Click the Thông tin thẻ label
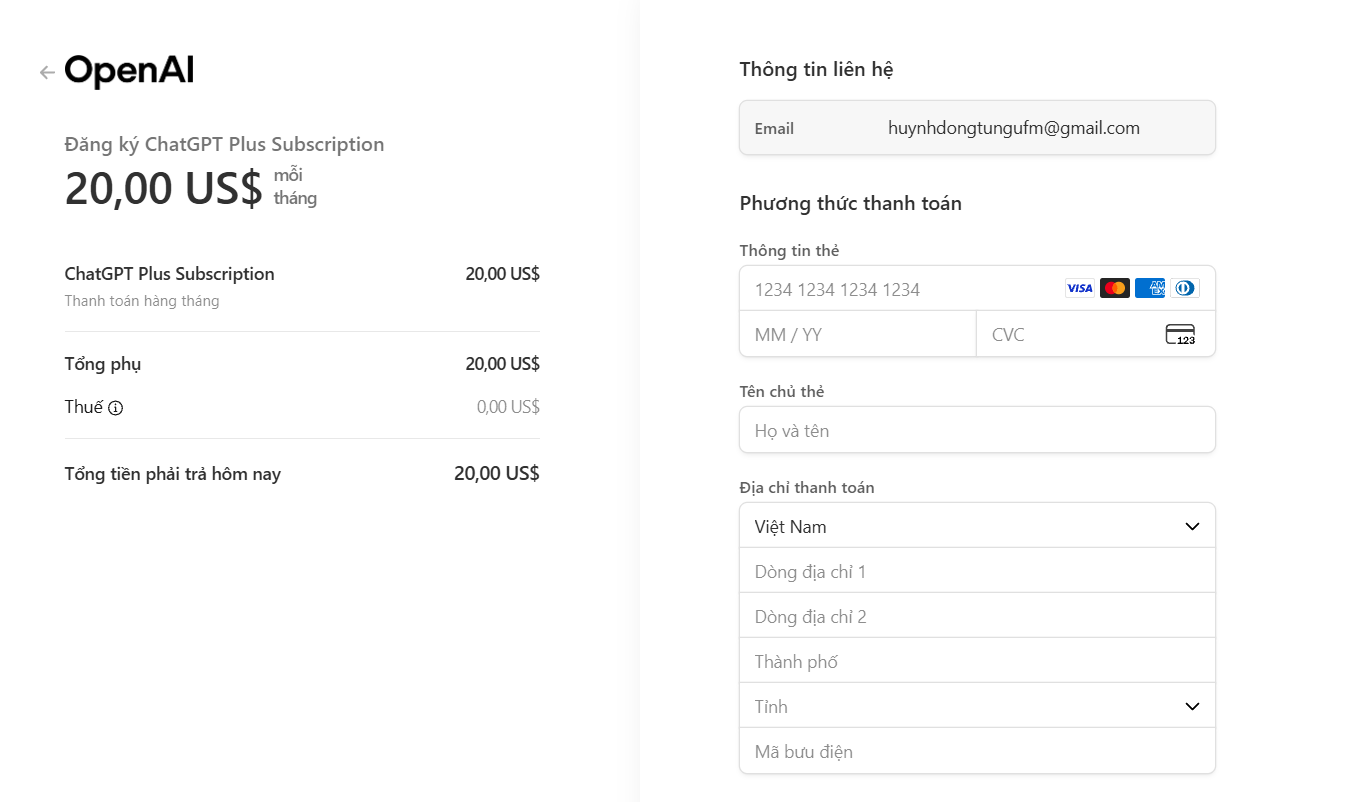This screenshot has width=1359, height=802. click(789, 250)
